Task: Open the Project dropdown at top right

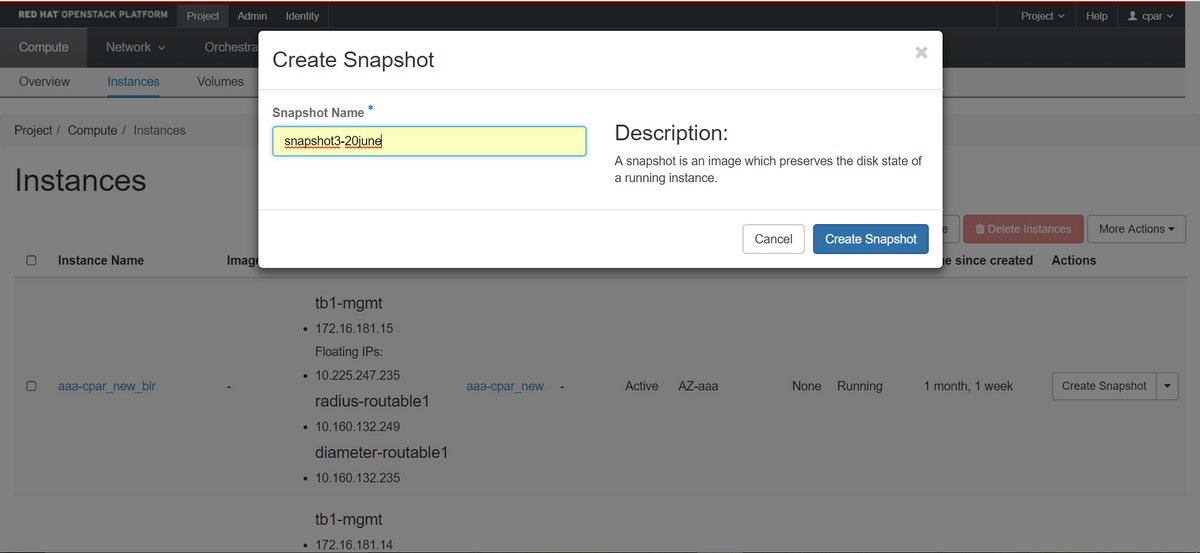Action: click(x=1042, y=16)
